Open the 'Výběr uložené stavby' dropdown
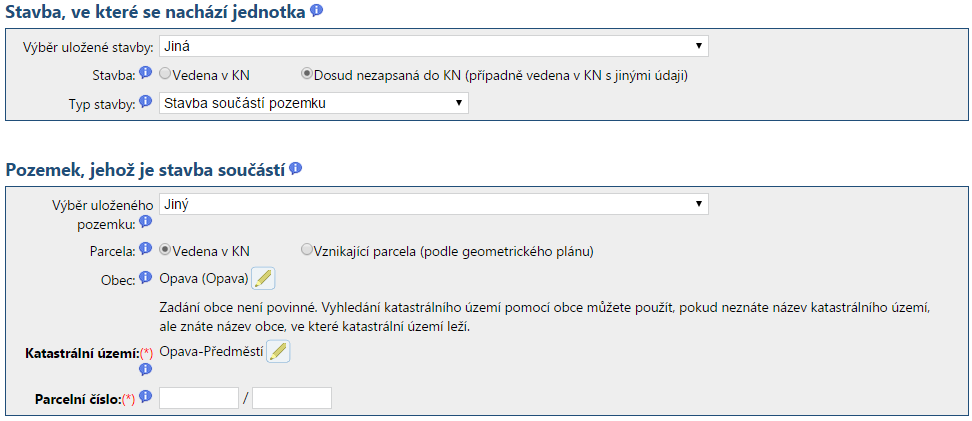The width and height of the screenshot is (972, 421). pos(433,46)
